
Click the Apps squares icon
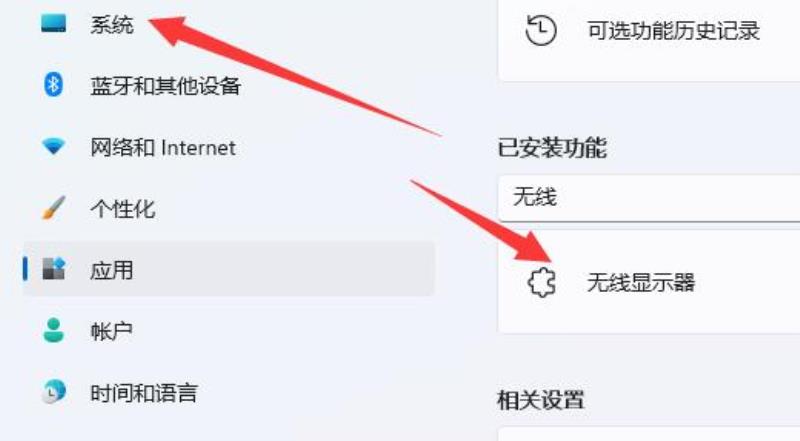click(x=54, y=269)
